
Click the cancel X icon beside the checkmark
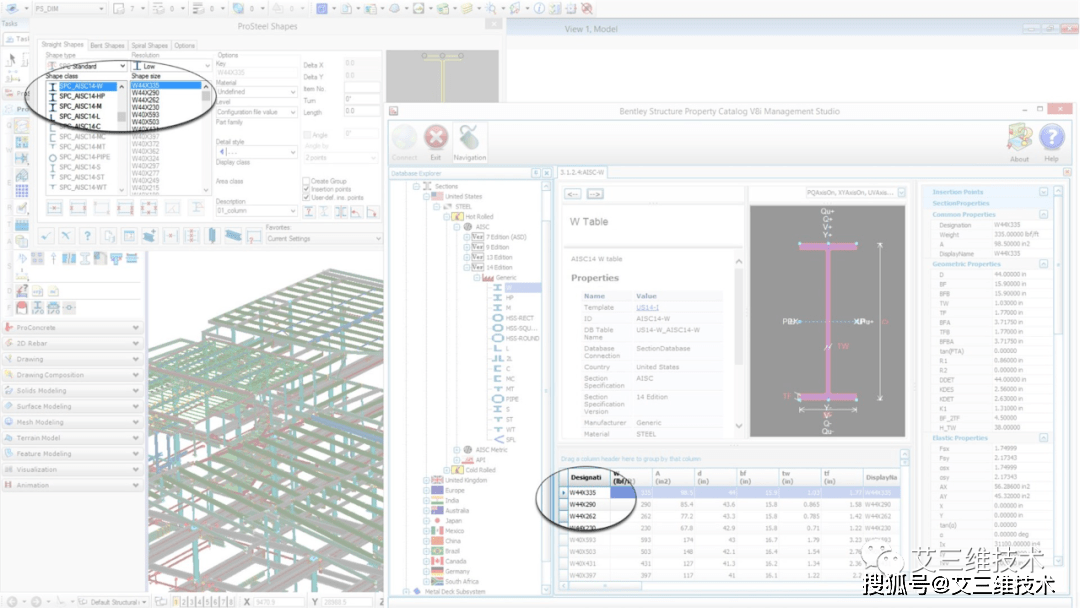66,236
